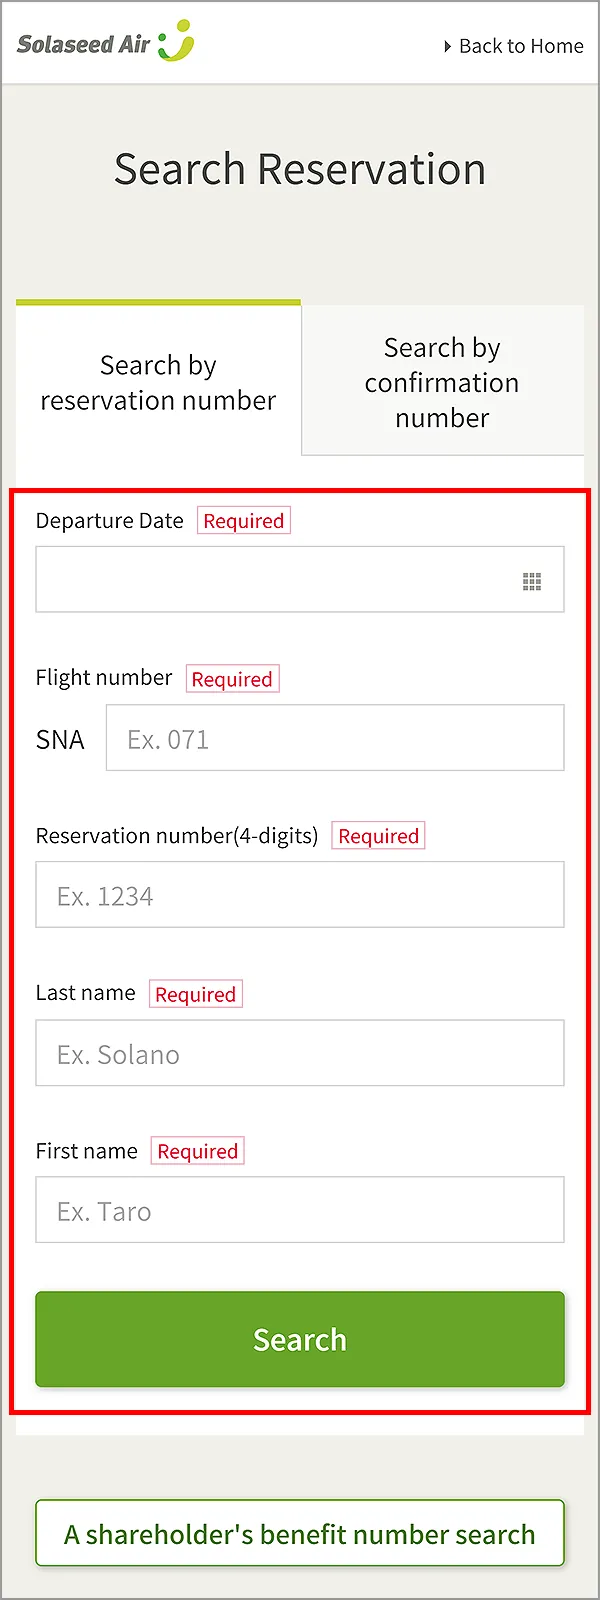The image size is (600, 1600).
Task: Open shareholder's benefit number search
Action: (300, 1533)
